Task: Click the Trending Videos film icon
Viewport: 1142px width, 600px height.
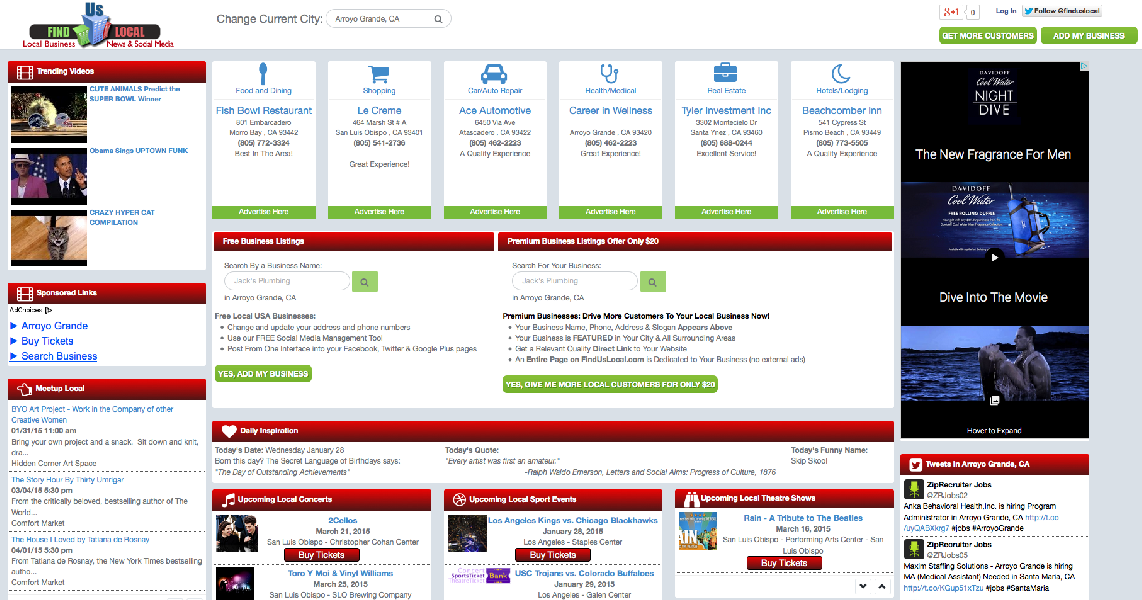Action: coord(25,72)
